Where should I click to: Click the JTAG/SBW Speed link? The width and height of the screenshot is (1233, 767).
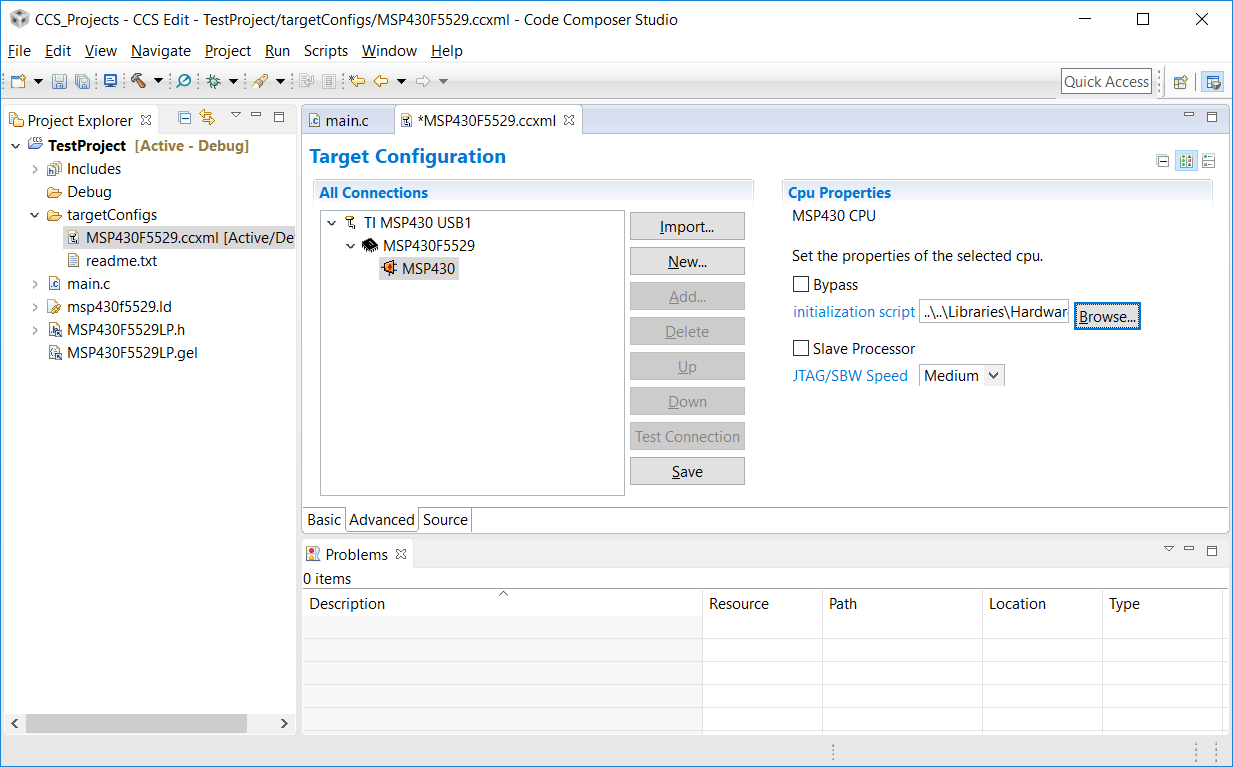[850, 376]
